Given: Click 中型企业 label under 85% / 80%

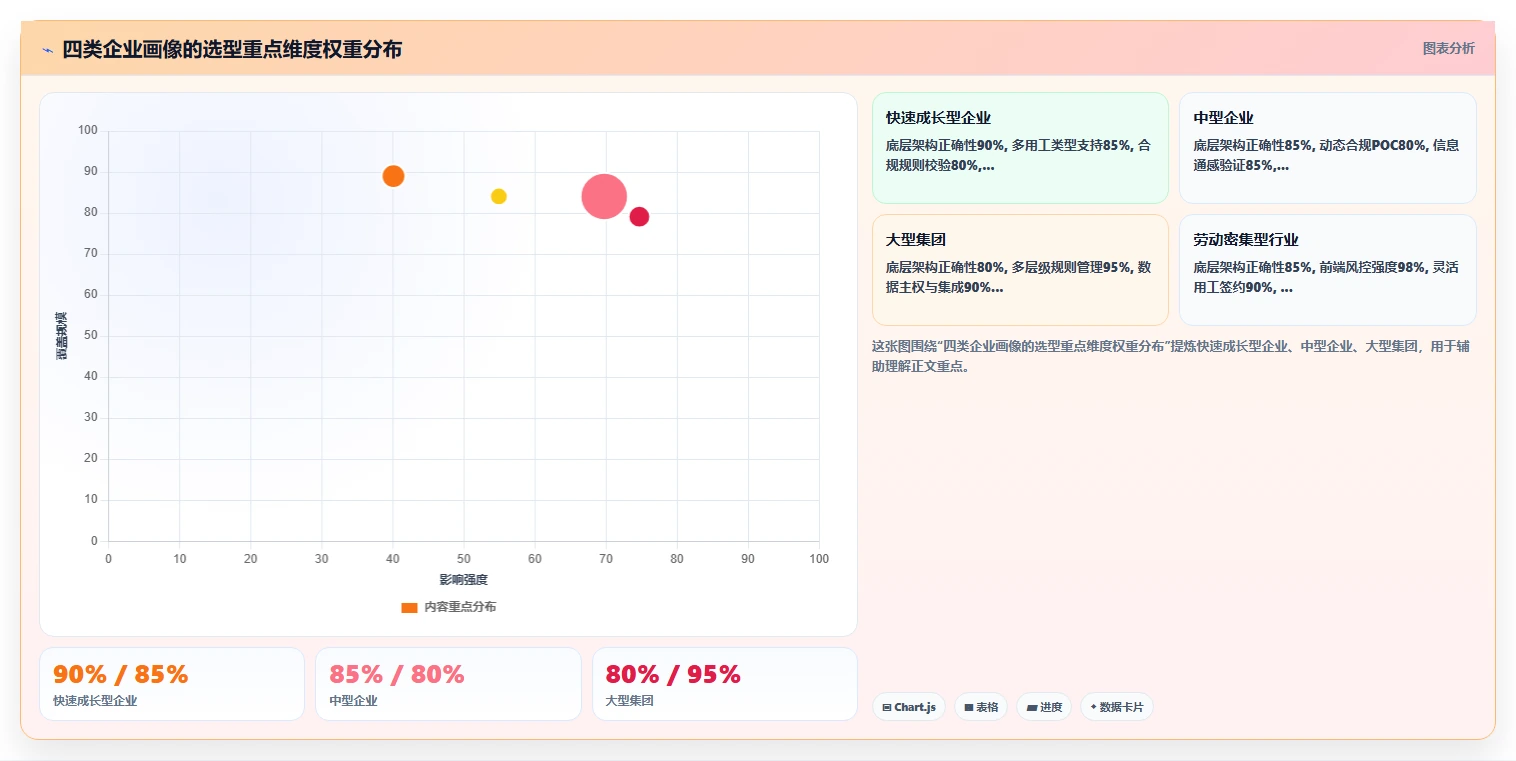Looking at the screenshot, I should click(x=353, y=701).
